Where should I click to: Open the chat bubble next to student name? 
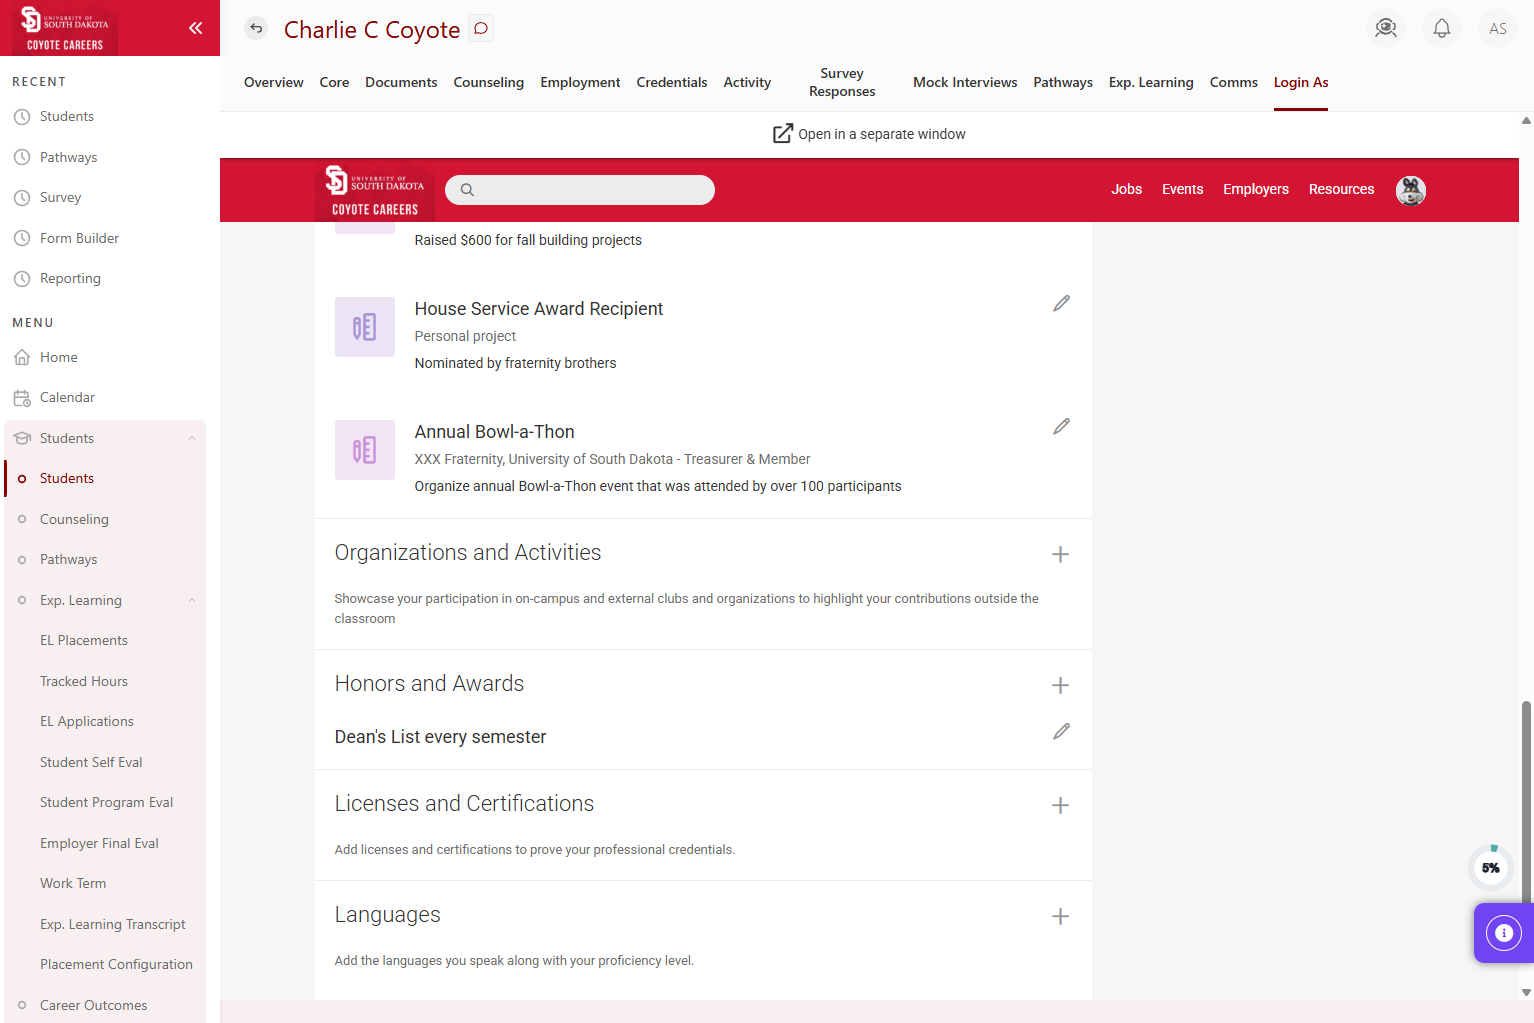pyautogui.click(x=481, y=28)
